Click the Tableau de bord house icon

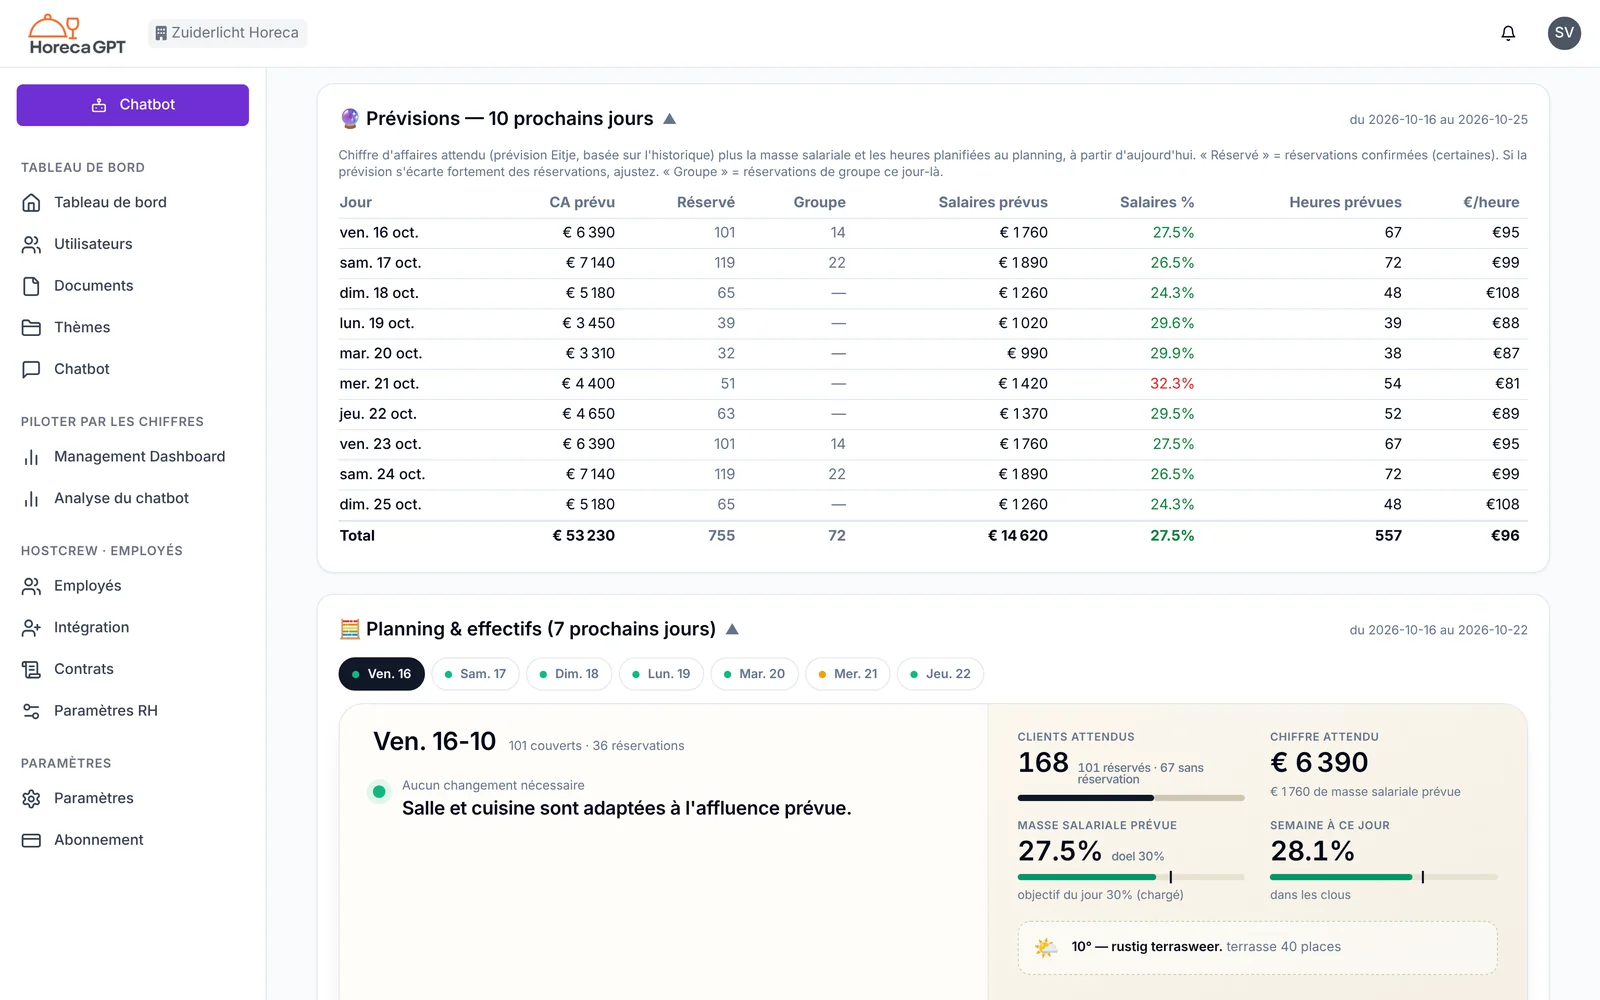click(31, 202)
